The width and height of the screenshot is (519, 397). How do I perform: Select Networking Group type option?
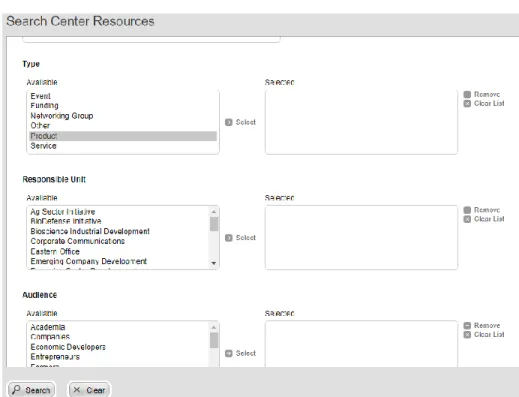123,116
